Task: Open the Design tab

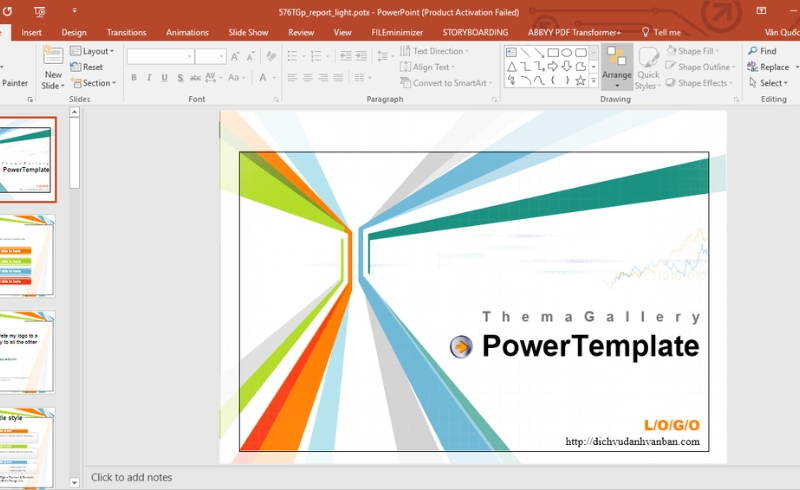Action: (74, 32)
